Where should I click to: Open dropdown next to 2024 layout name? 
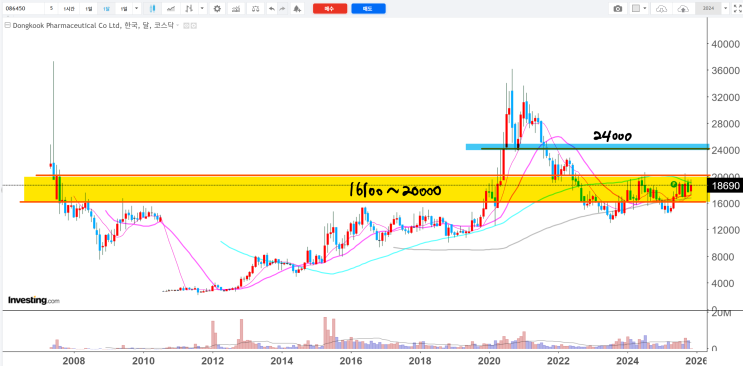point(725,9)
